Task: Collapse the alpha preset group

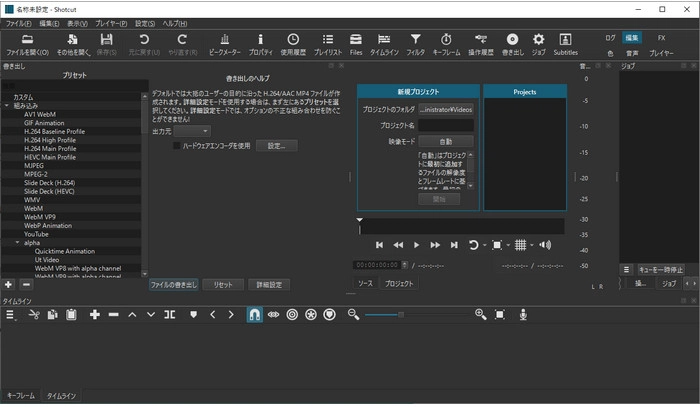Action: point(16,242)
